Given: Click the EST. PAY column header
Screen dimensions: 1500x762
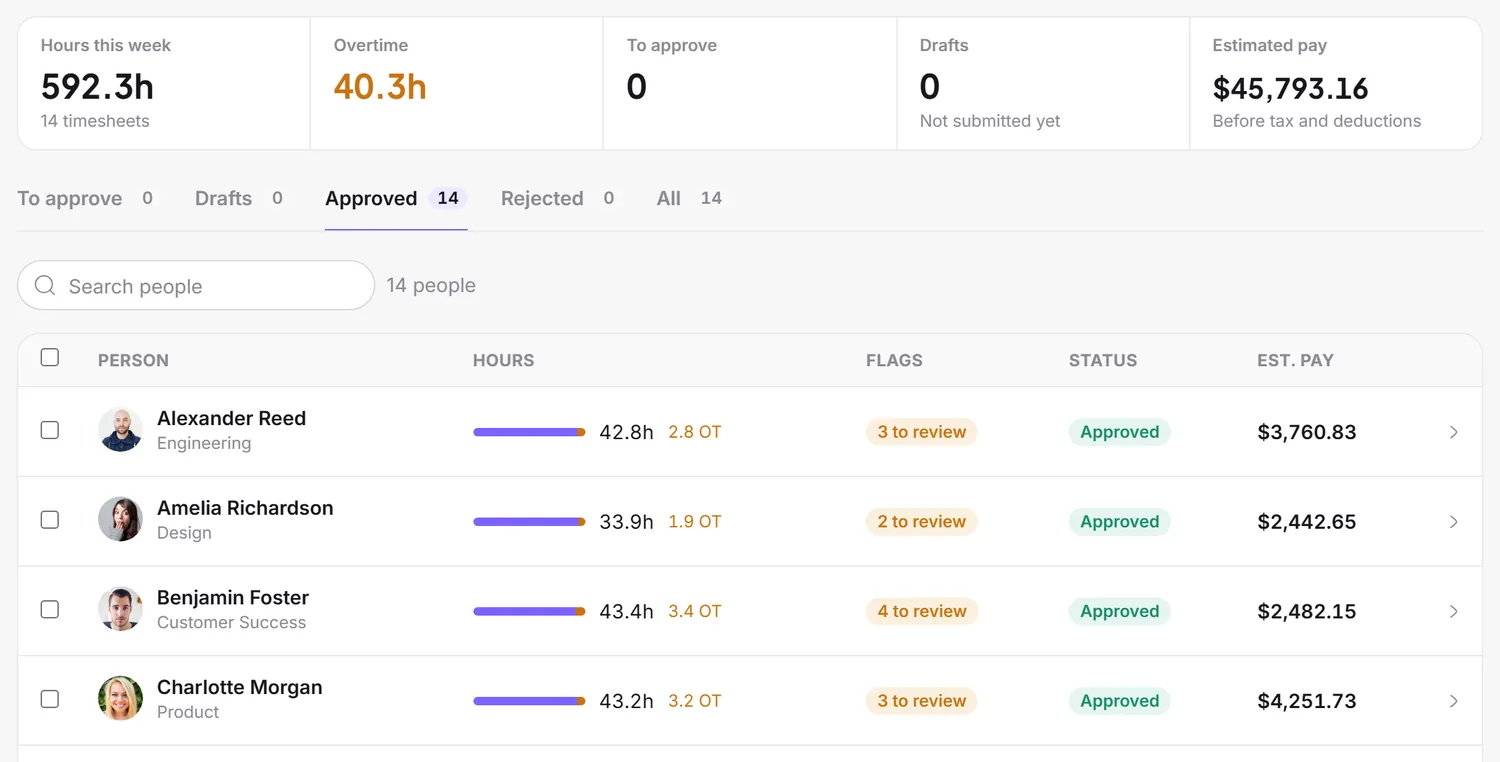Looking at the screenshot, I should point(1296,360).
